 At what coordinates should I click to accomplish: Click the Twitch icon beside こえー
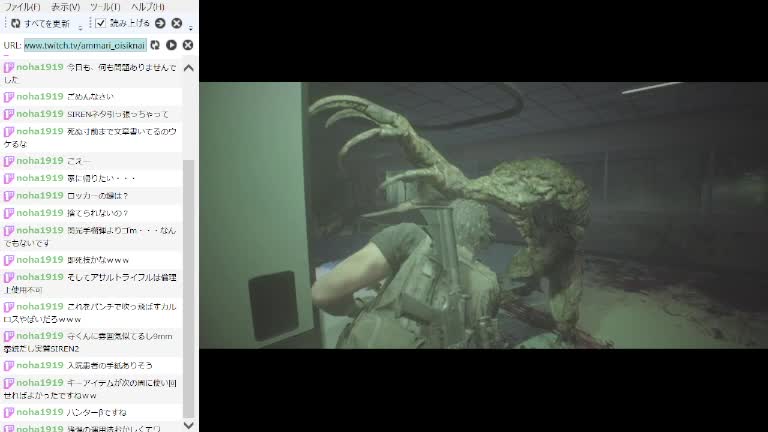(x=9, y=161)
